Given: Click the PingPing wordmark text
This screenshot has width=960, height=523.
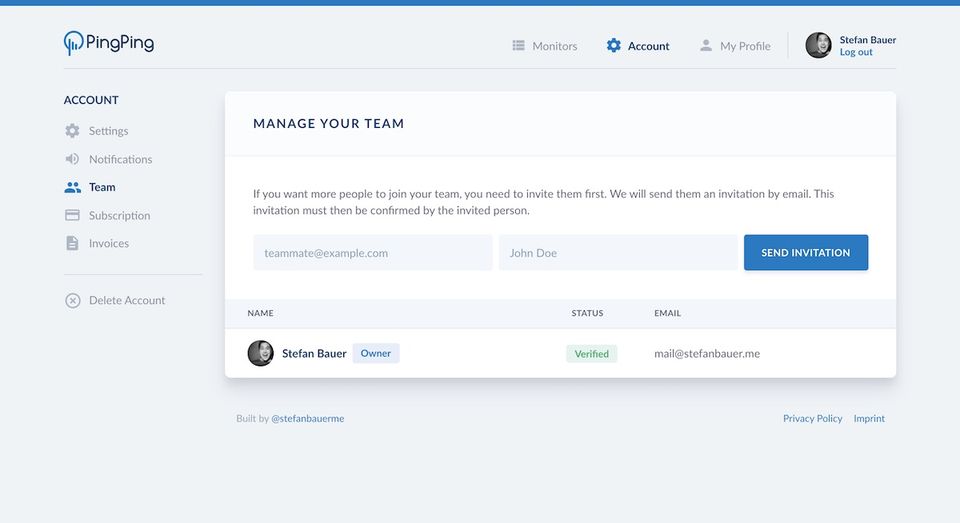Looking at the screenshot, I should [x=120, y=43].
